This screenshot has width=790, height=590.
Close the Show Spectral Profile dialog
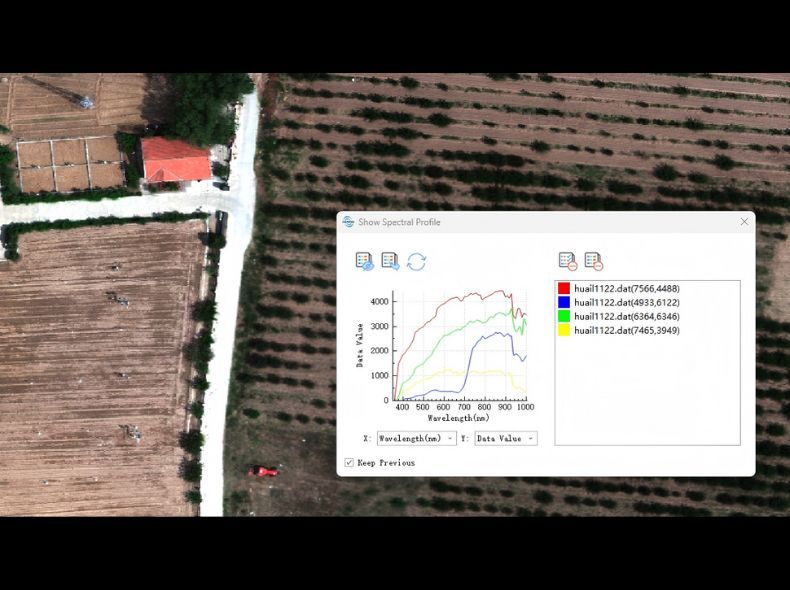click(x=744, y=222)
